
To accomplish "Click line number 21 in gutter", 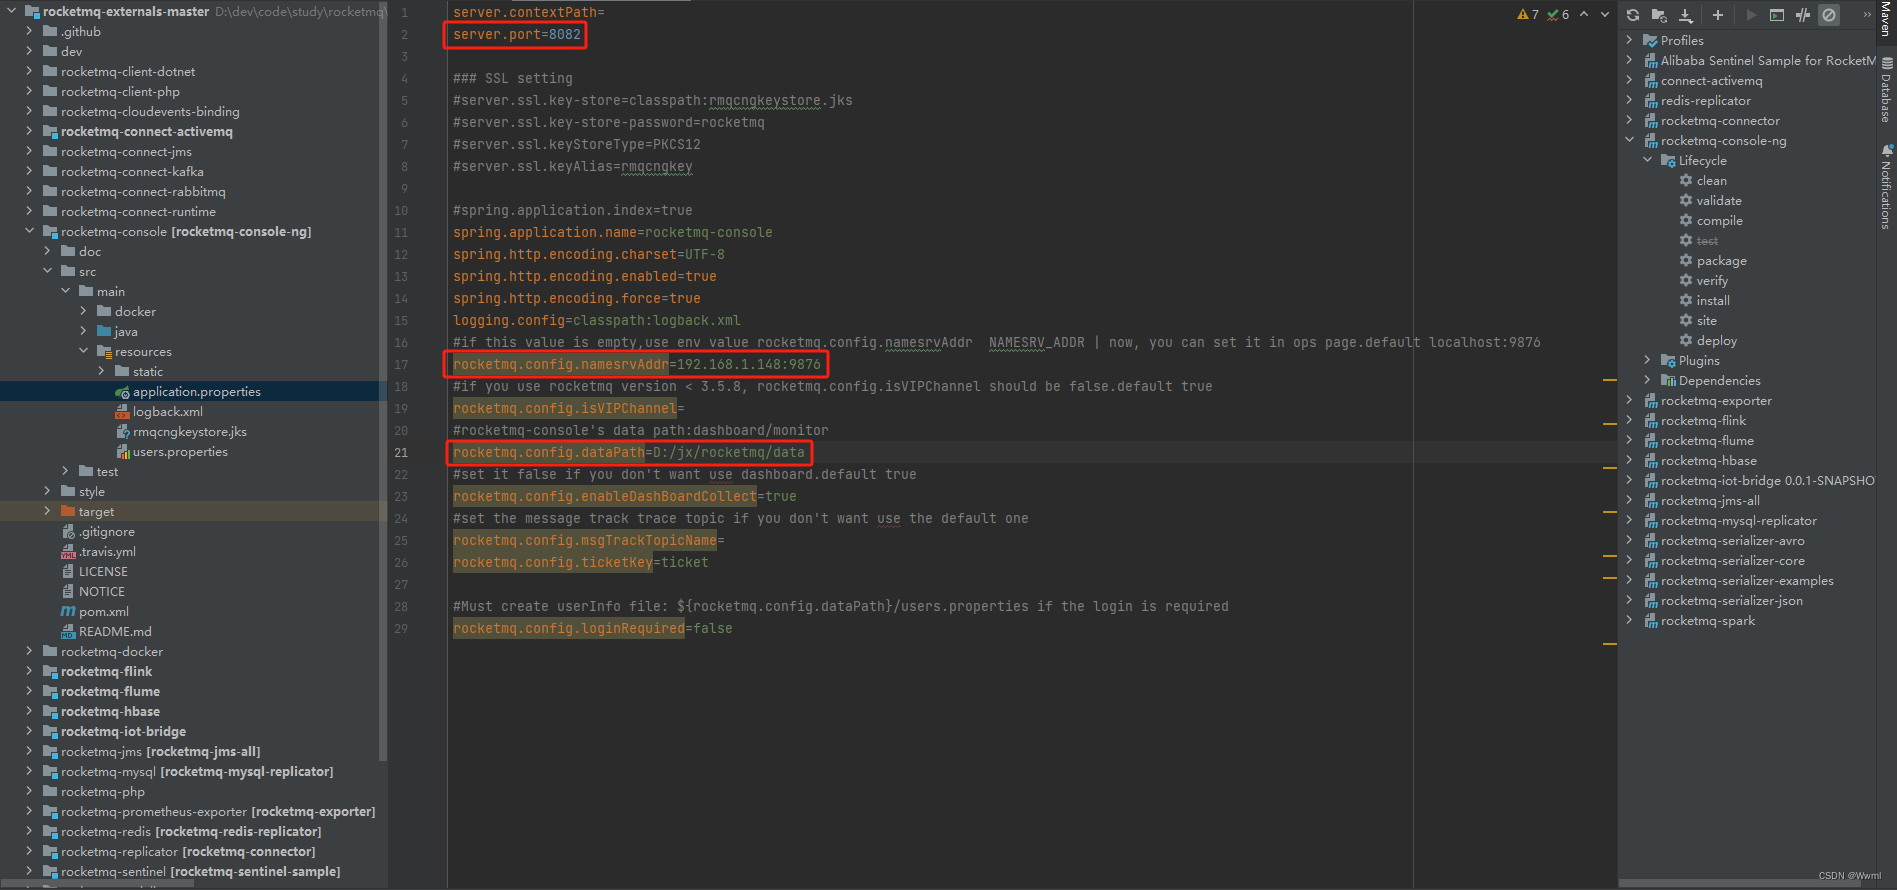I will tap(401, 452).
